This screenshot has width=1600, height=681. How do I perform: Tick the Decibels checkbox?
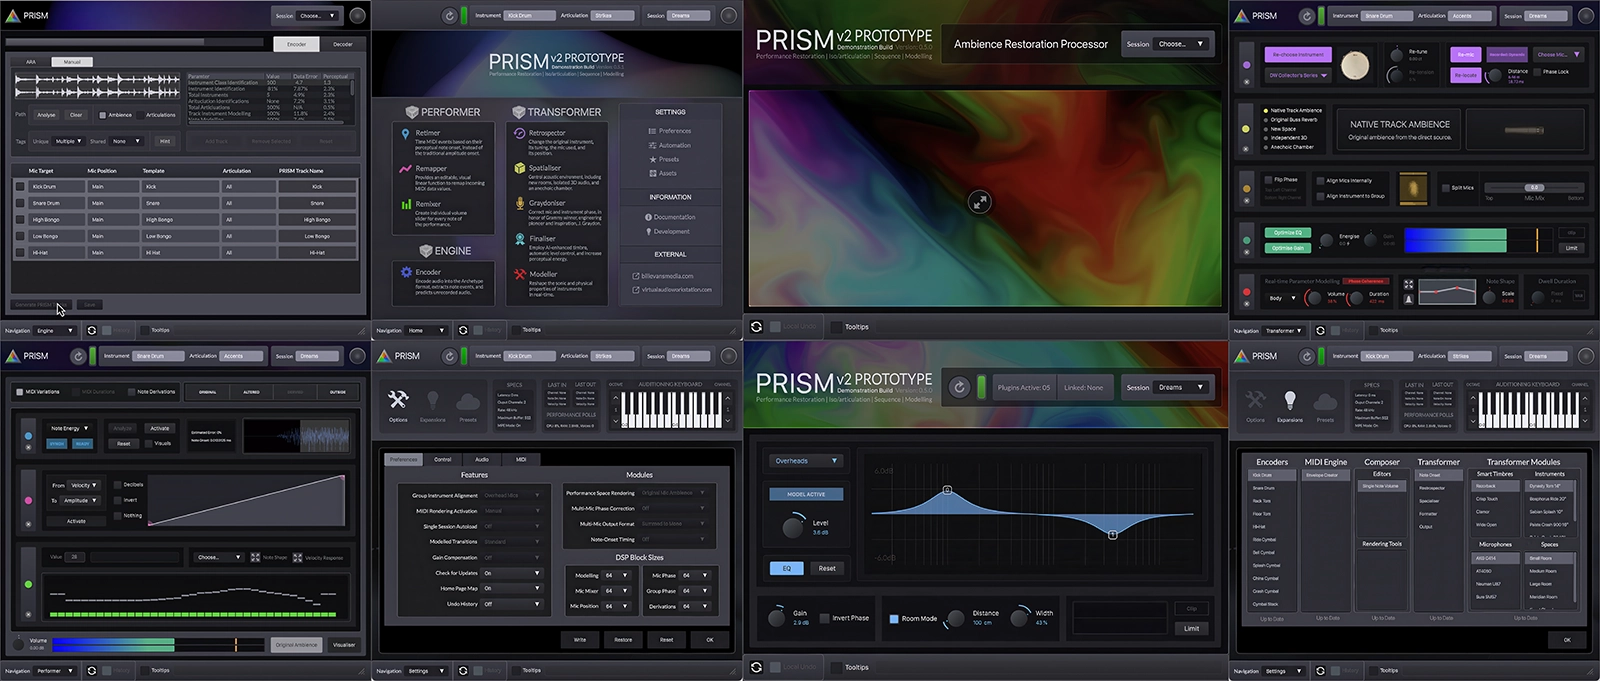(118, 485)
